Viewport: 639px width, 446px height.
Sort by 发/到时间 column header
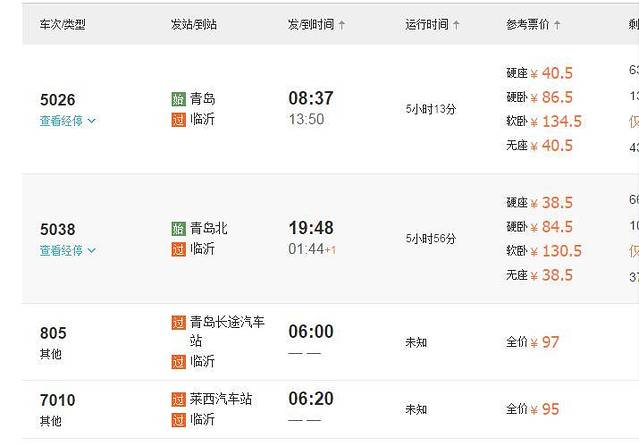[316, 24]
